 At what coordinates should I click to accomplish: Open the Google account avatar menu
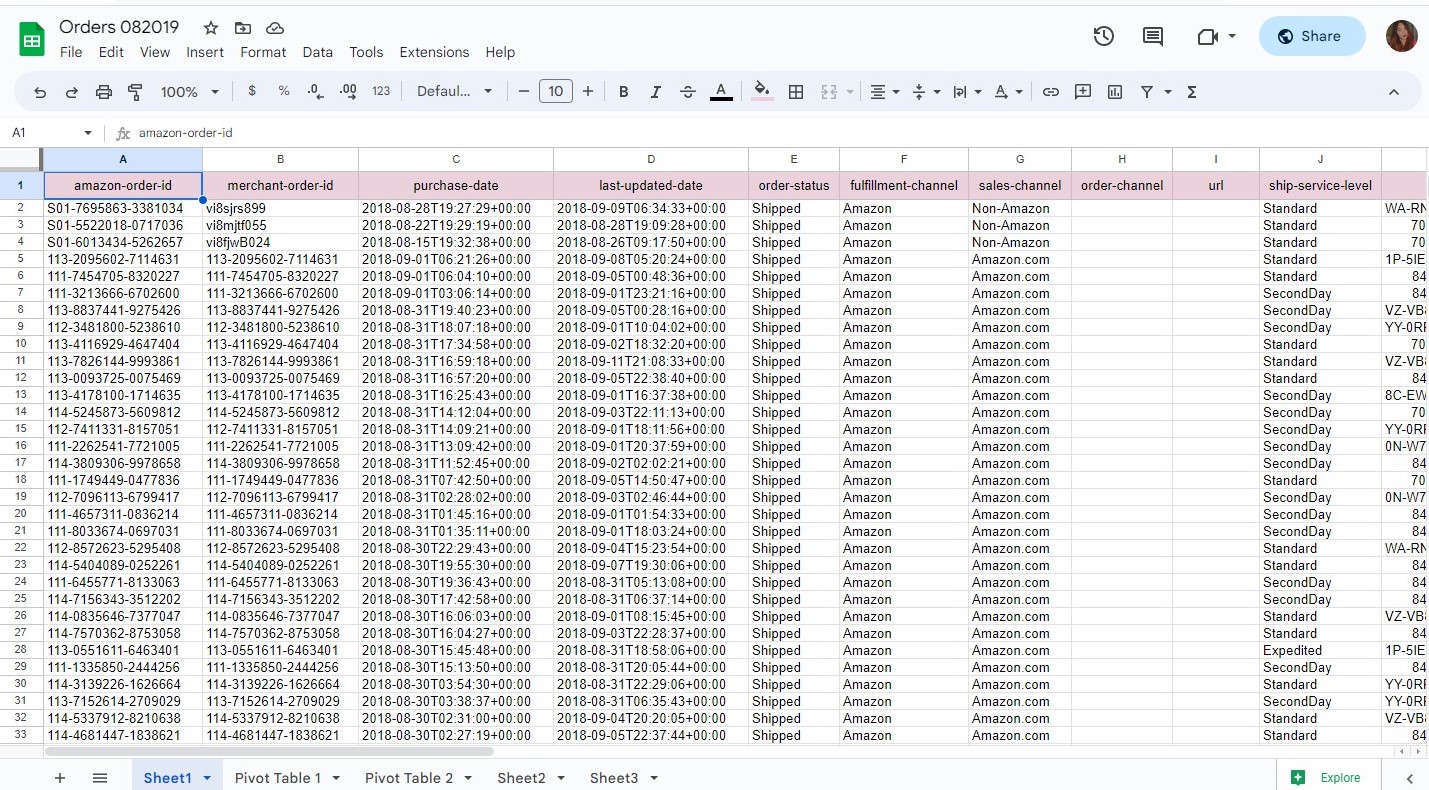click(x=1401, y=37)
